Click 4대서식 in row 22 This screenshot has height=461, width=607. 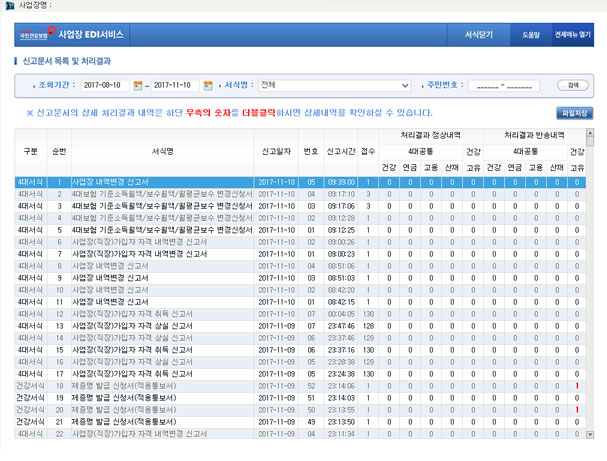30,434
